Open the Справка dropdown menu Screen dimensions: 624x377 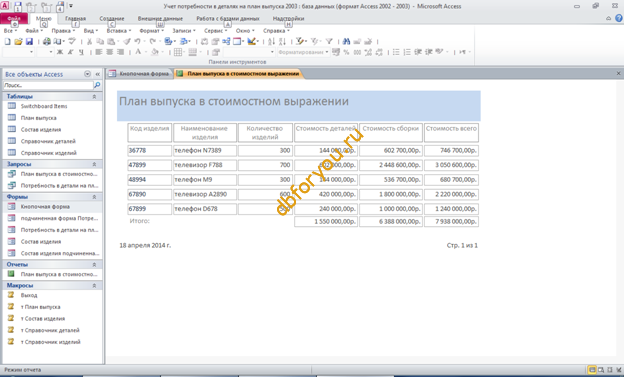[x=276, y=31]
